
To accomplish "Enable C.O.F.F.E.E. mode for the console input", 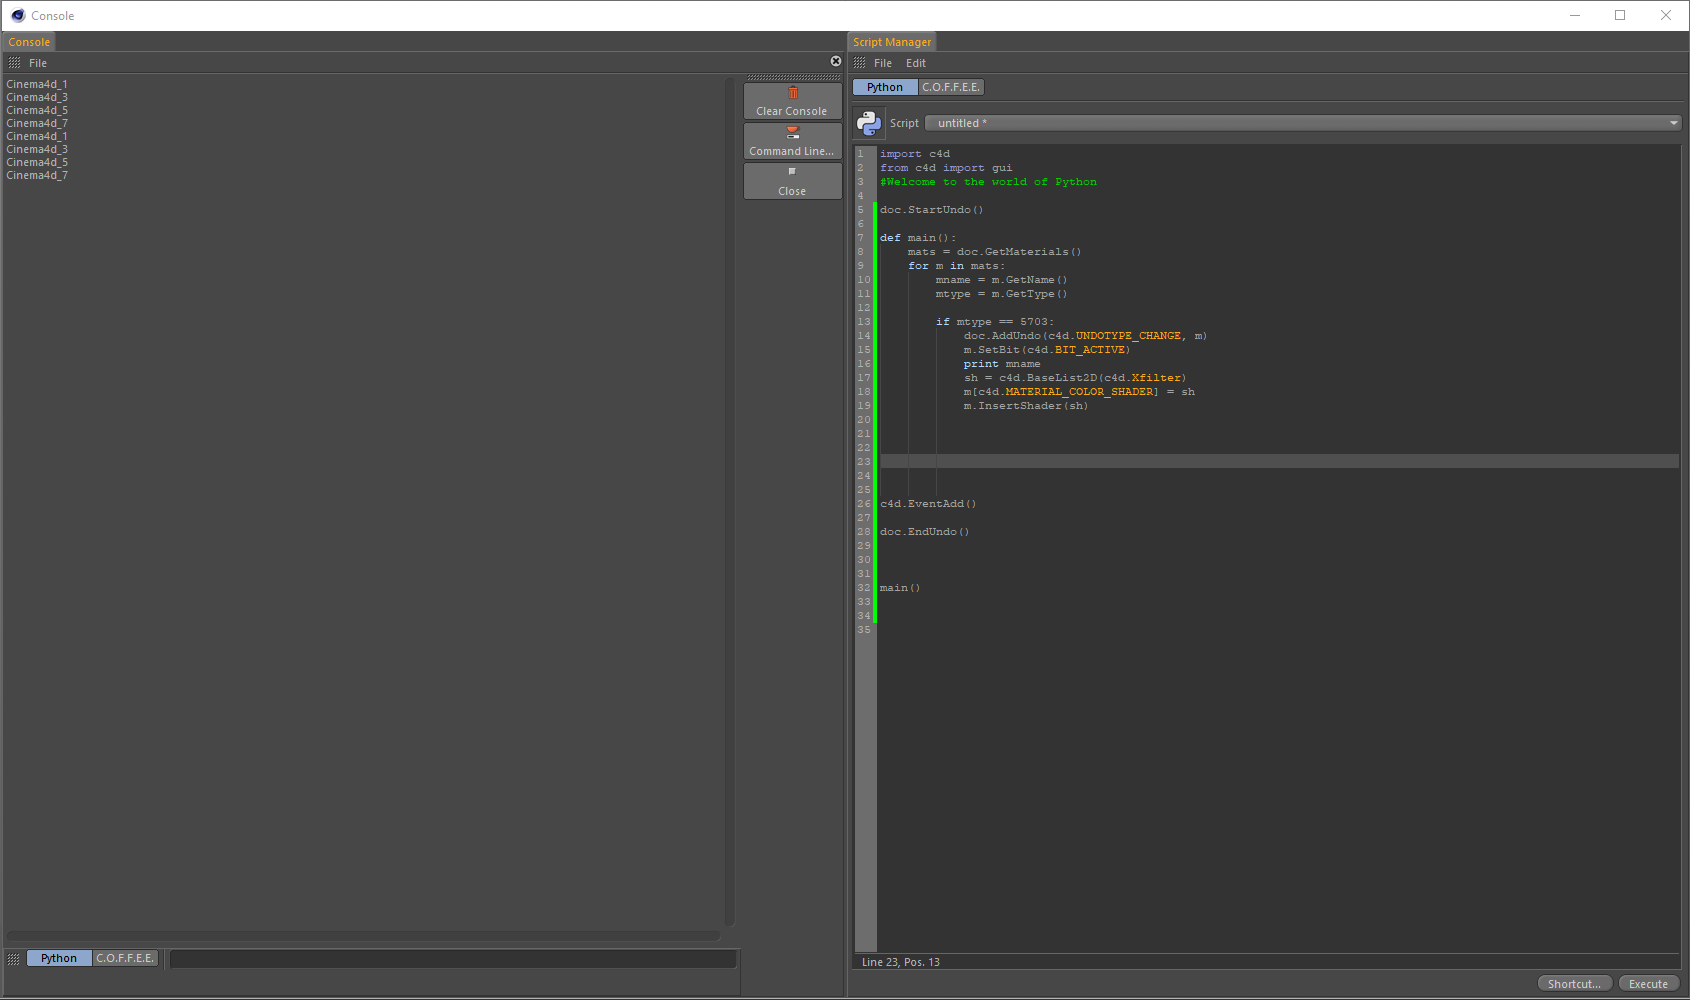I will click(x=124, y=958).
